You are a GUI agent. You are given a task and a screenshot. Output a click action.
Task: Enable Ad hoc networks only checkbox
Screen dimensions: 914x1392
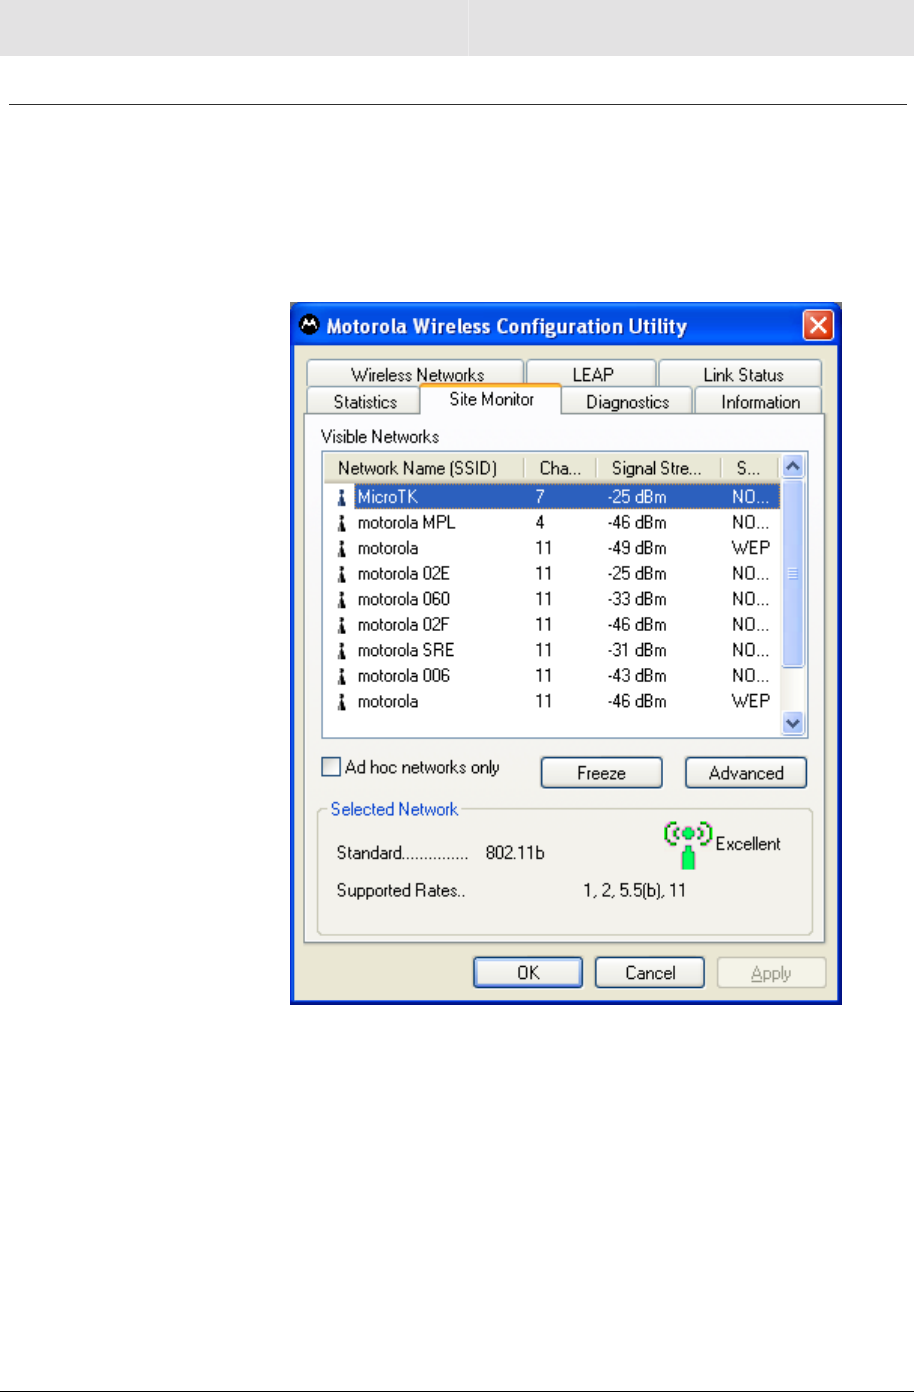[331, 767]
